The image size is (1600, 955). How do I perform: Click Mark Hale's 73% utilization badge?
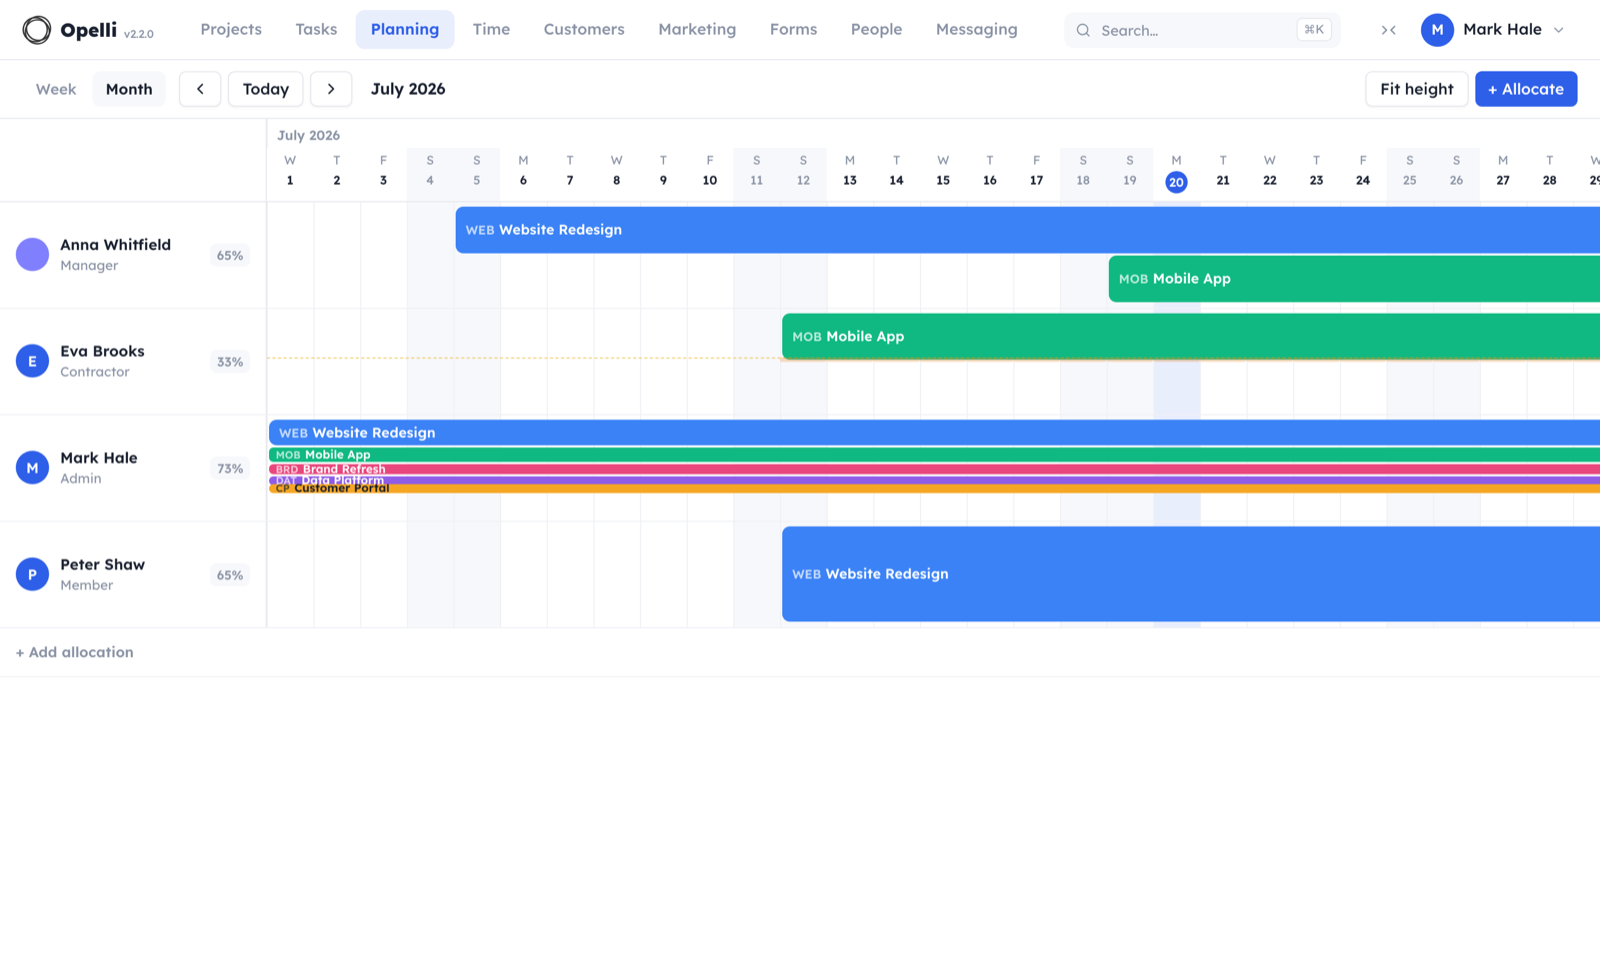[x=230, y=468]
